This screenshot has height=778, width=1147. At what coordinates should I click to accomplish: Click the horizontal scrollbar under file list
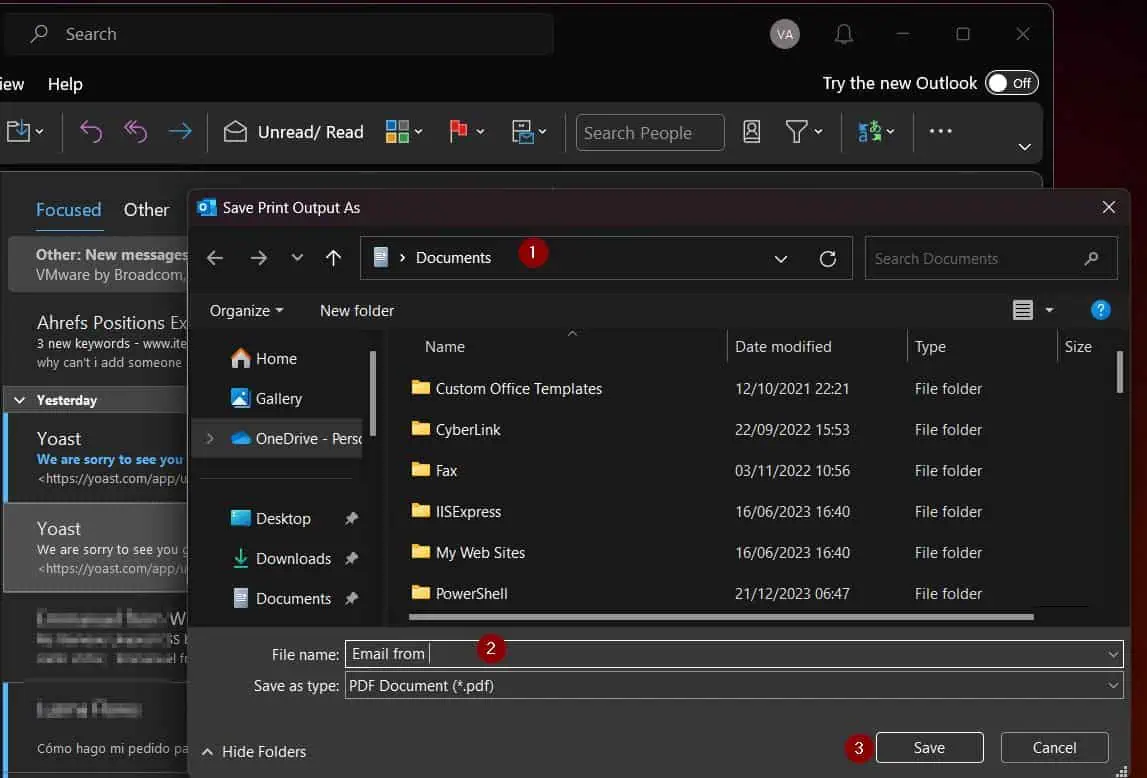pos(721,616)
